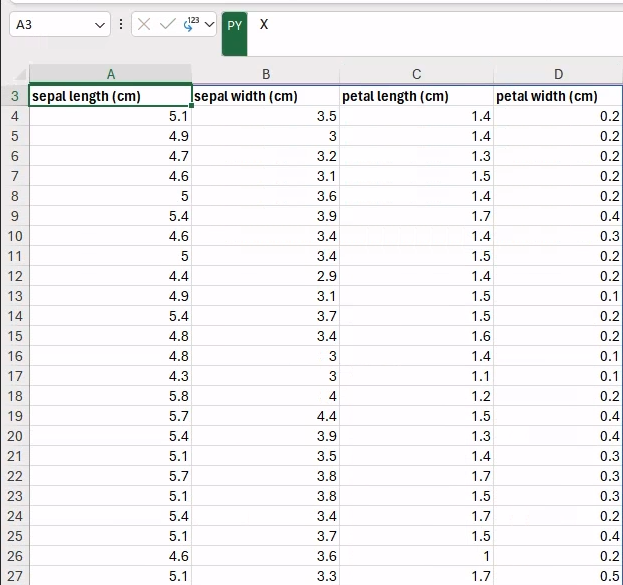Click the 'petal width (cm)' header cell
Image resolution: width=623 pixels, height=585 pixels.
coord(558,96)
